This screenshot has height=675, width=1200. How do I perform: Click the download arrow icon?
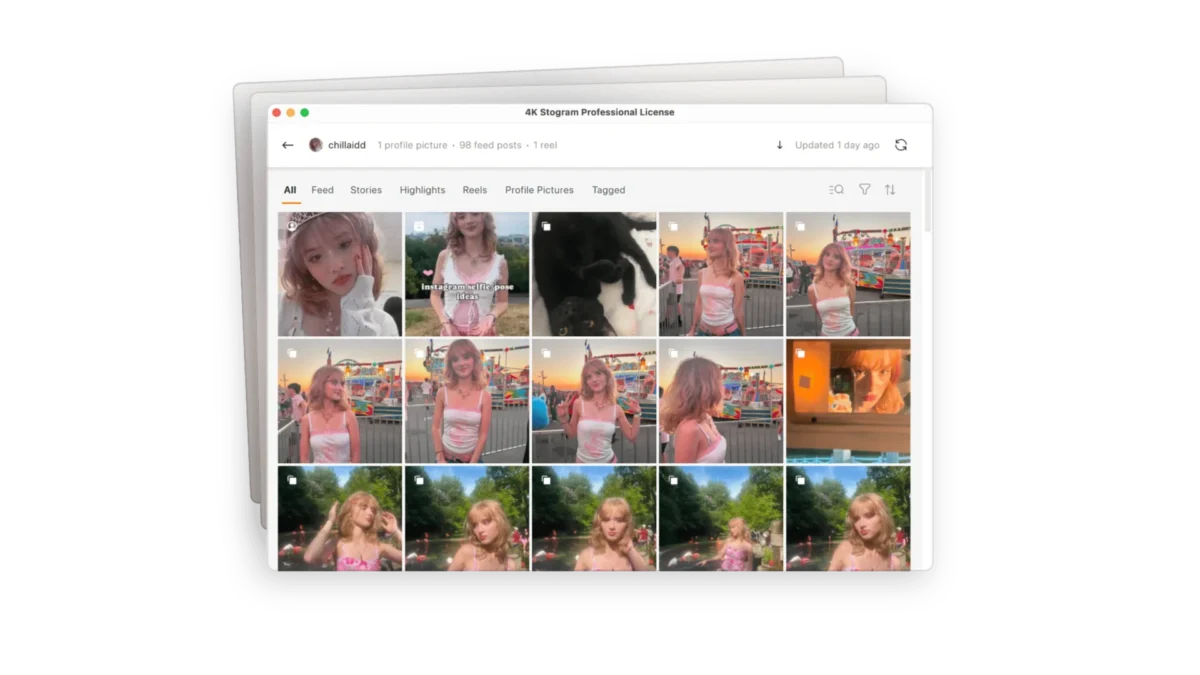pos(780,145)
